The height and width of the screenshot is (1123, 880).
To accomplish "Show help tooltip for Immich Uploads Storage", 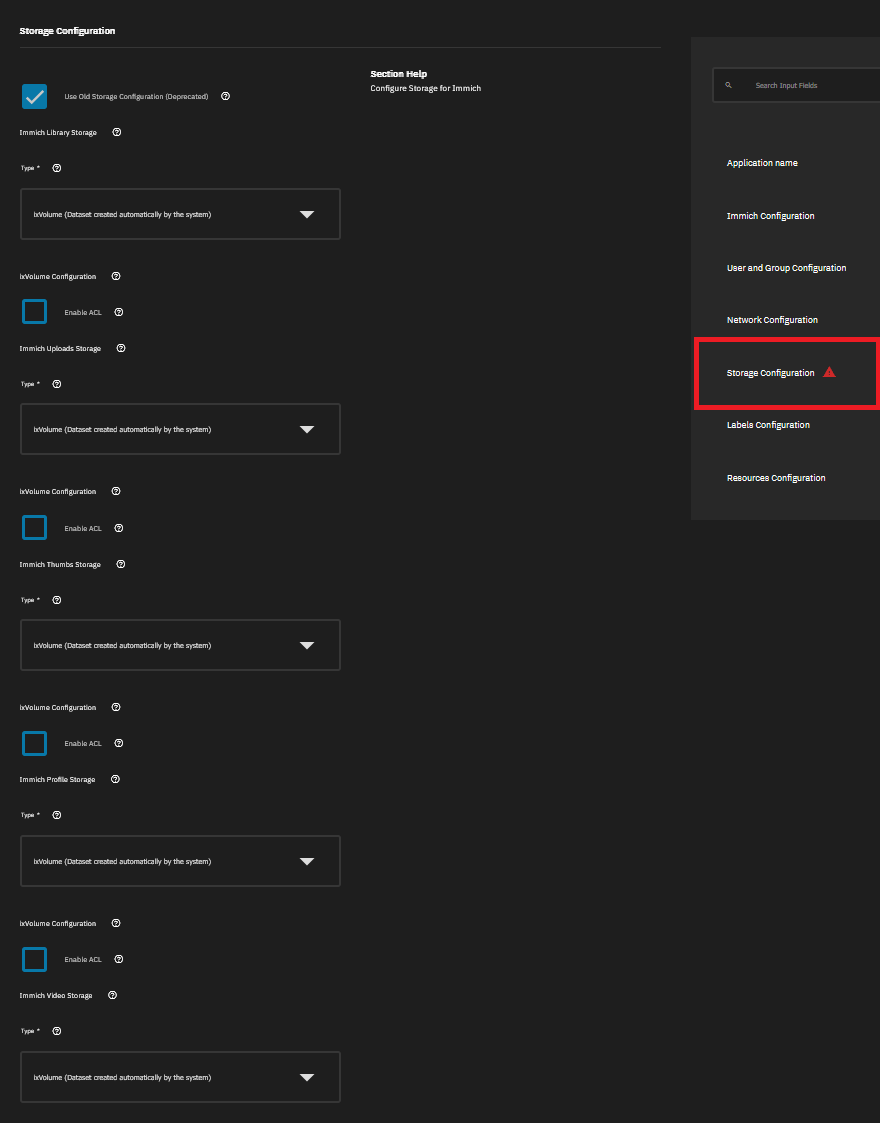I will click(121, 348).
